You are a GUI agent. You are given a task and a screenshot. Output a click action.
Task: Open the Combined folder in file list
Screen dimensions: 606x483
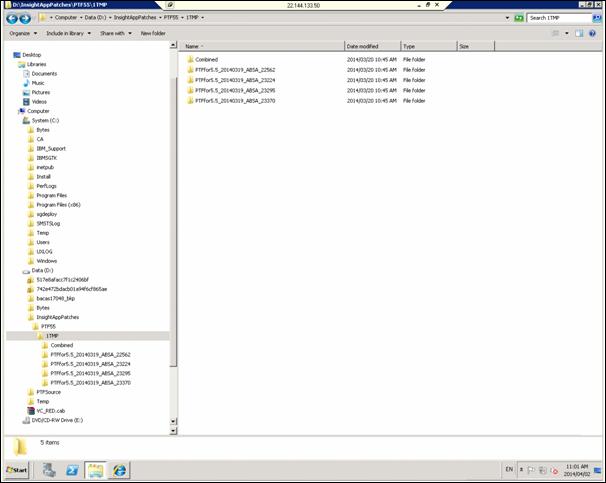[x=206, y=60]
